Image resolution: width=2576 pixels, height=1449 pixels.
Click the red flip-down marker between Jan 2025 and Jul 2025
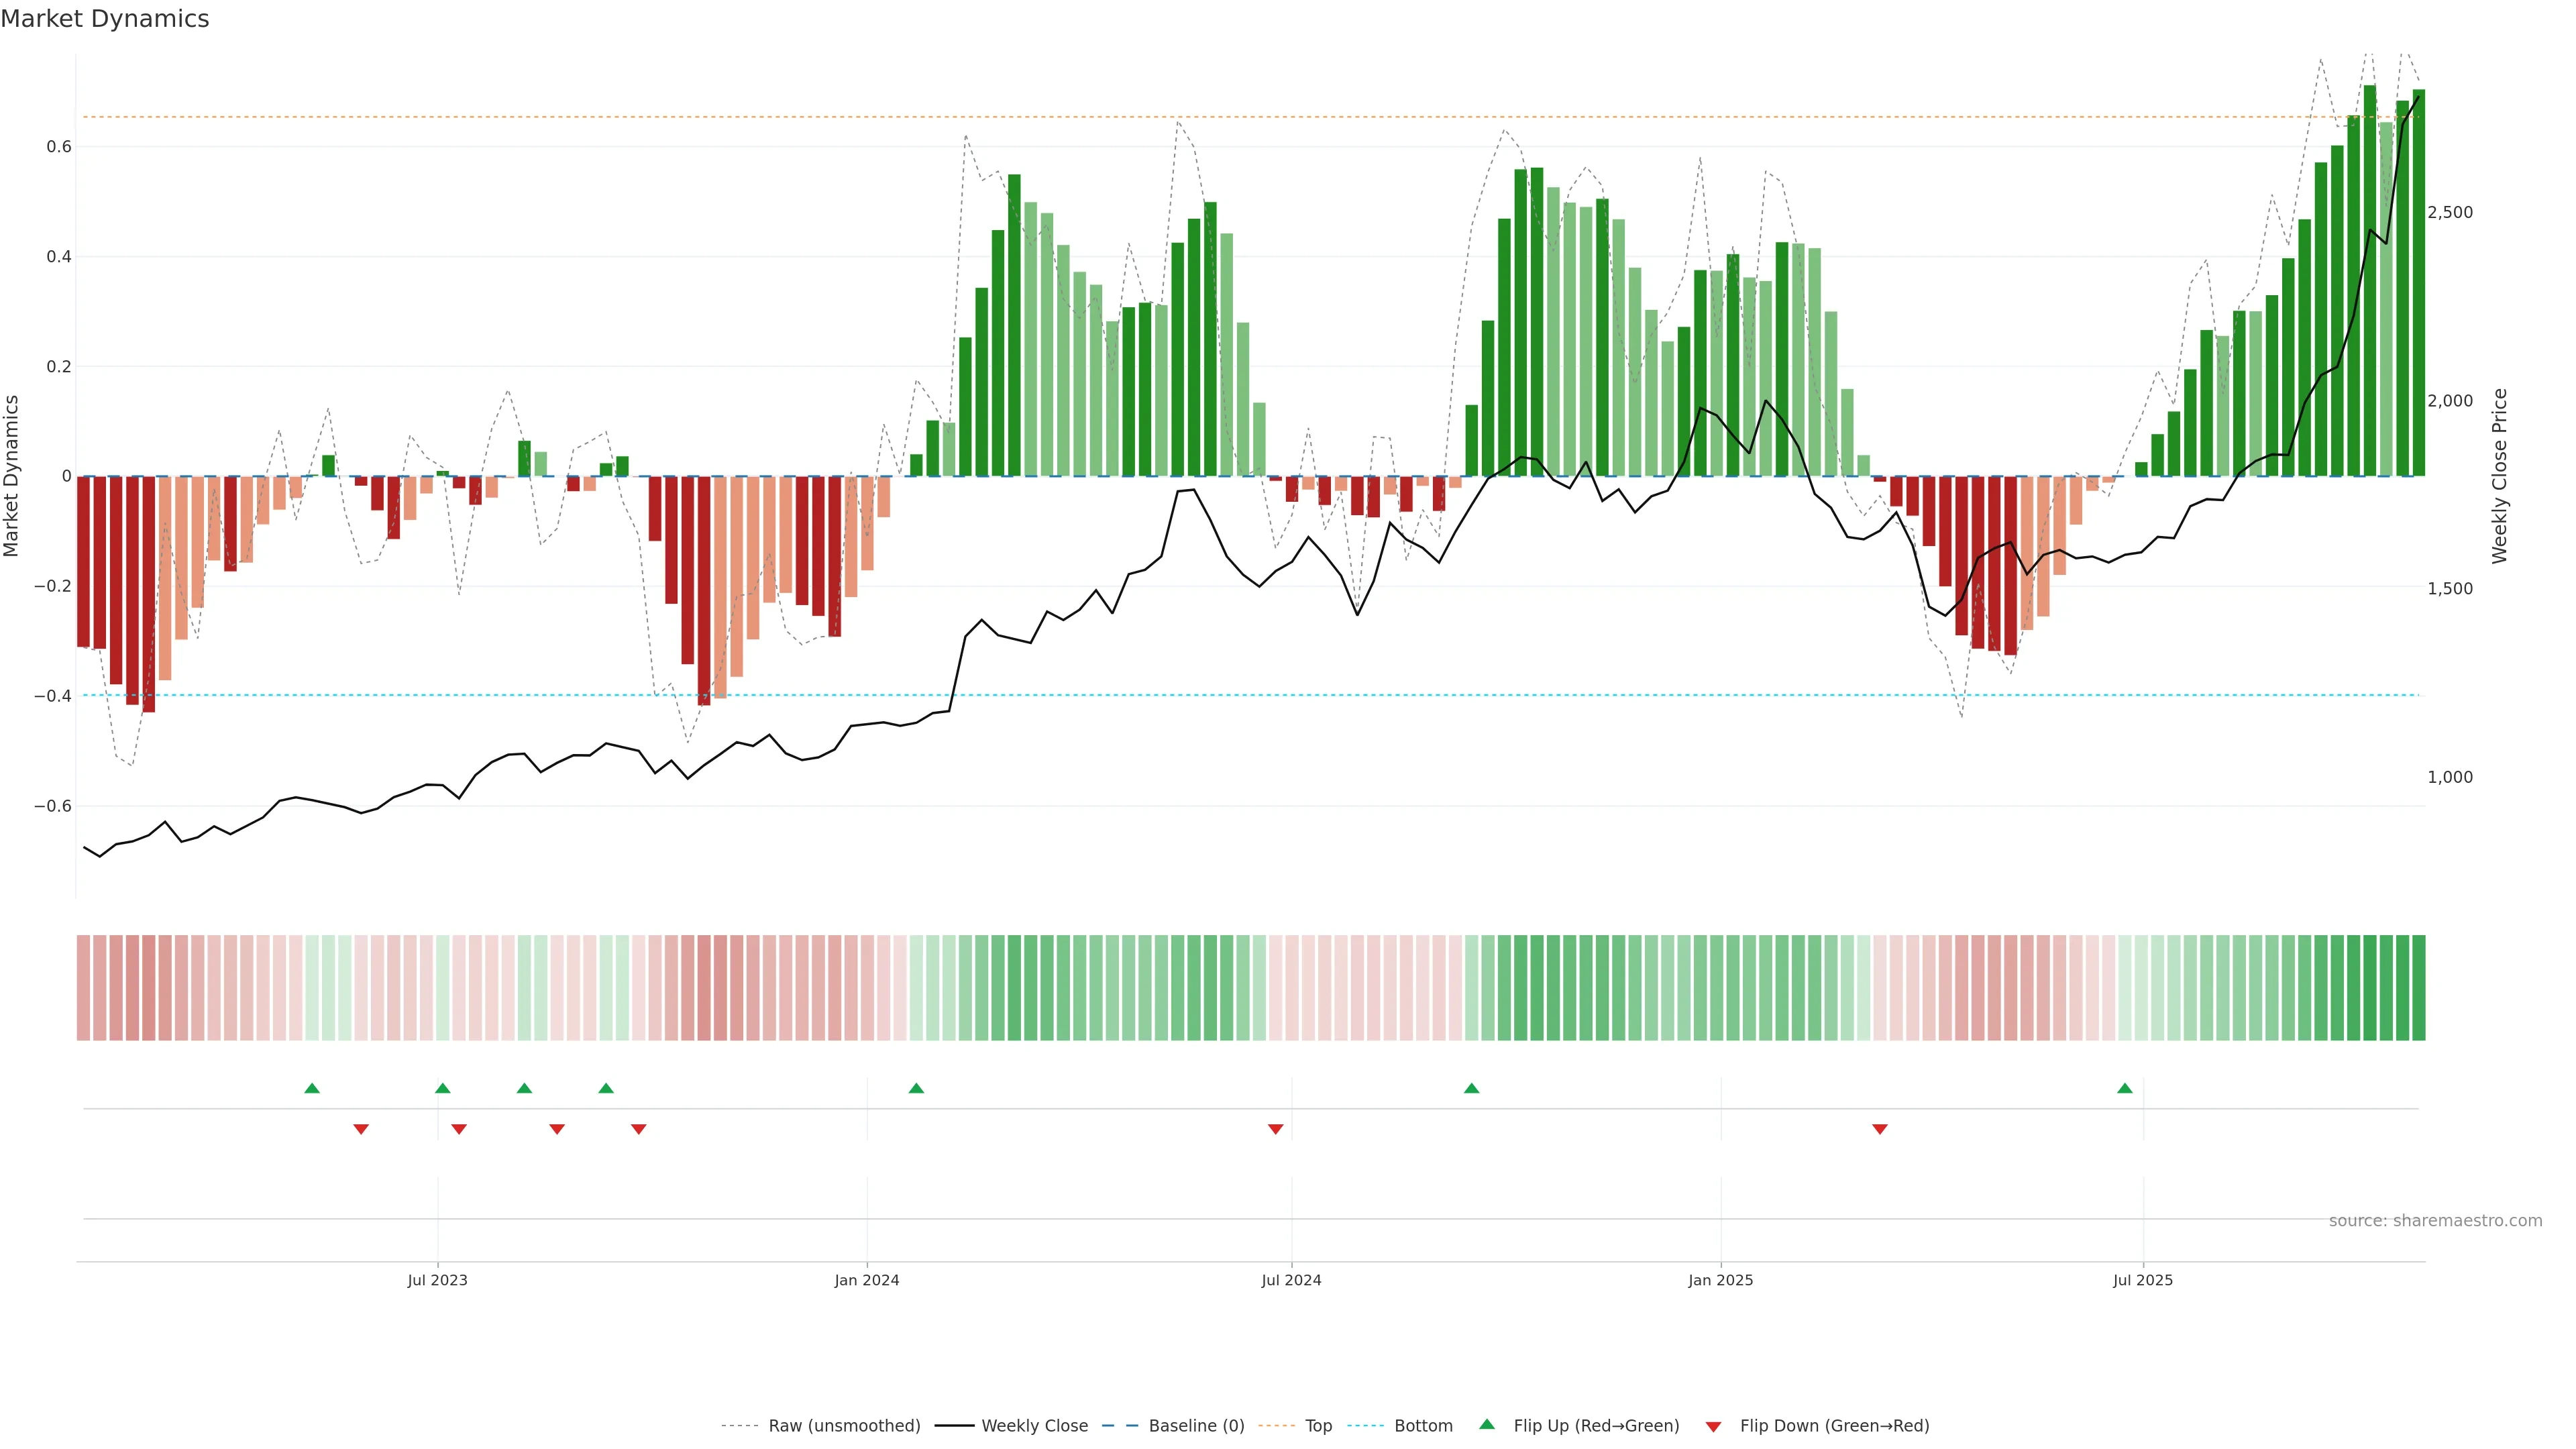click(1880, 1129)
